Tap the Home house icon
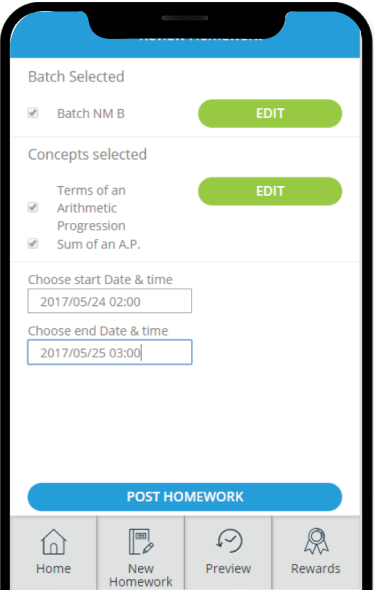This screenshot has height=590, width=374. (53, 542)
